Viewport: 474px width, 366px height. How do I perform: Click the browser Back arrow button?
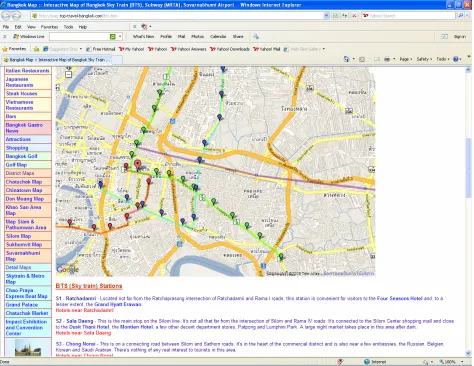coord(7,15)
